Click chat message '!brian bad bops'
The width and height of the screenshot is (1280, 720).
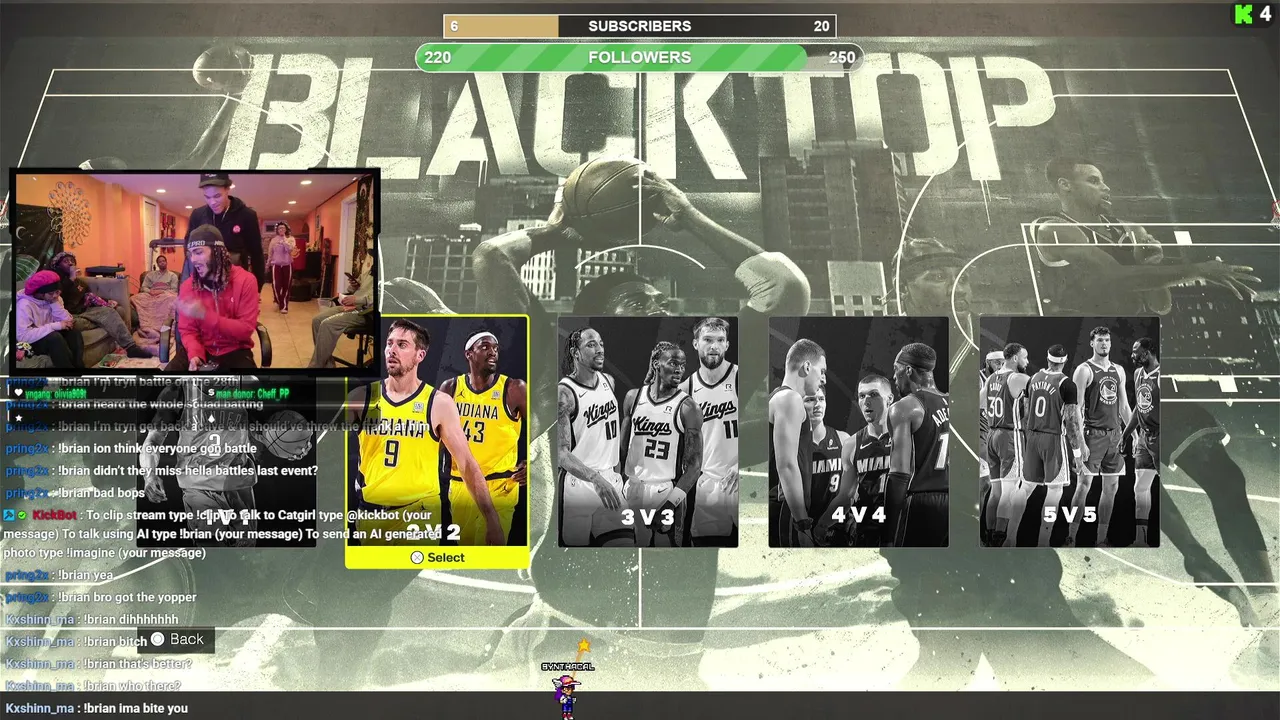101,493
